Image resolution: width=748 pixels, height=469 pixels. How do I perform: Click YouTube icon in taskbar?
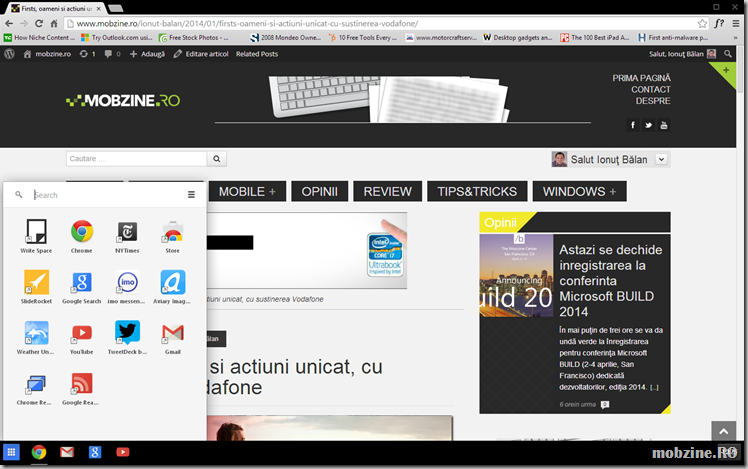pos(122,453)
